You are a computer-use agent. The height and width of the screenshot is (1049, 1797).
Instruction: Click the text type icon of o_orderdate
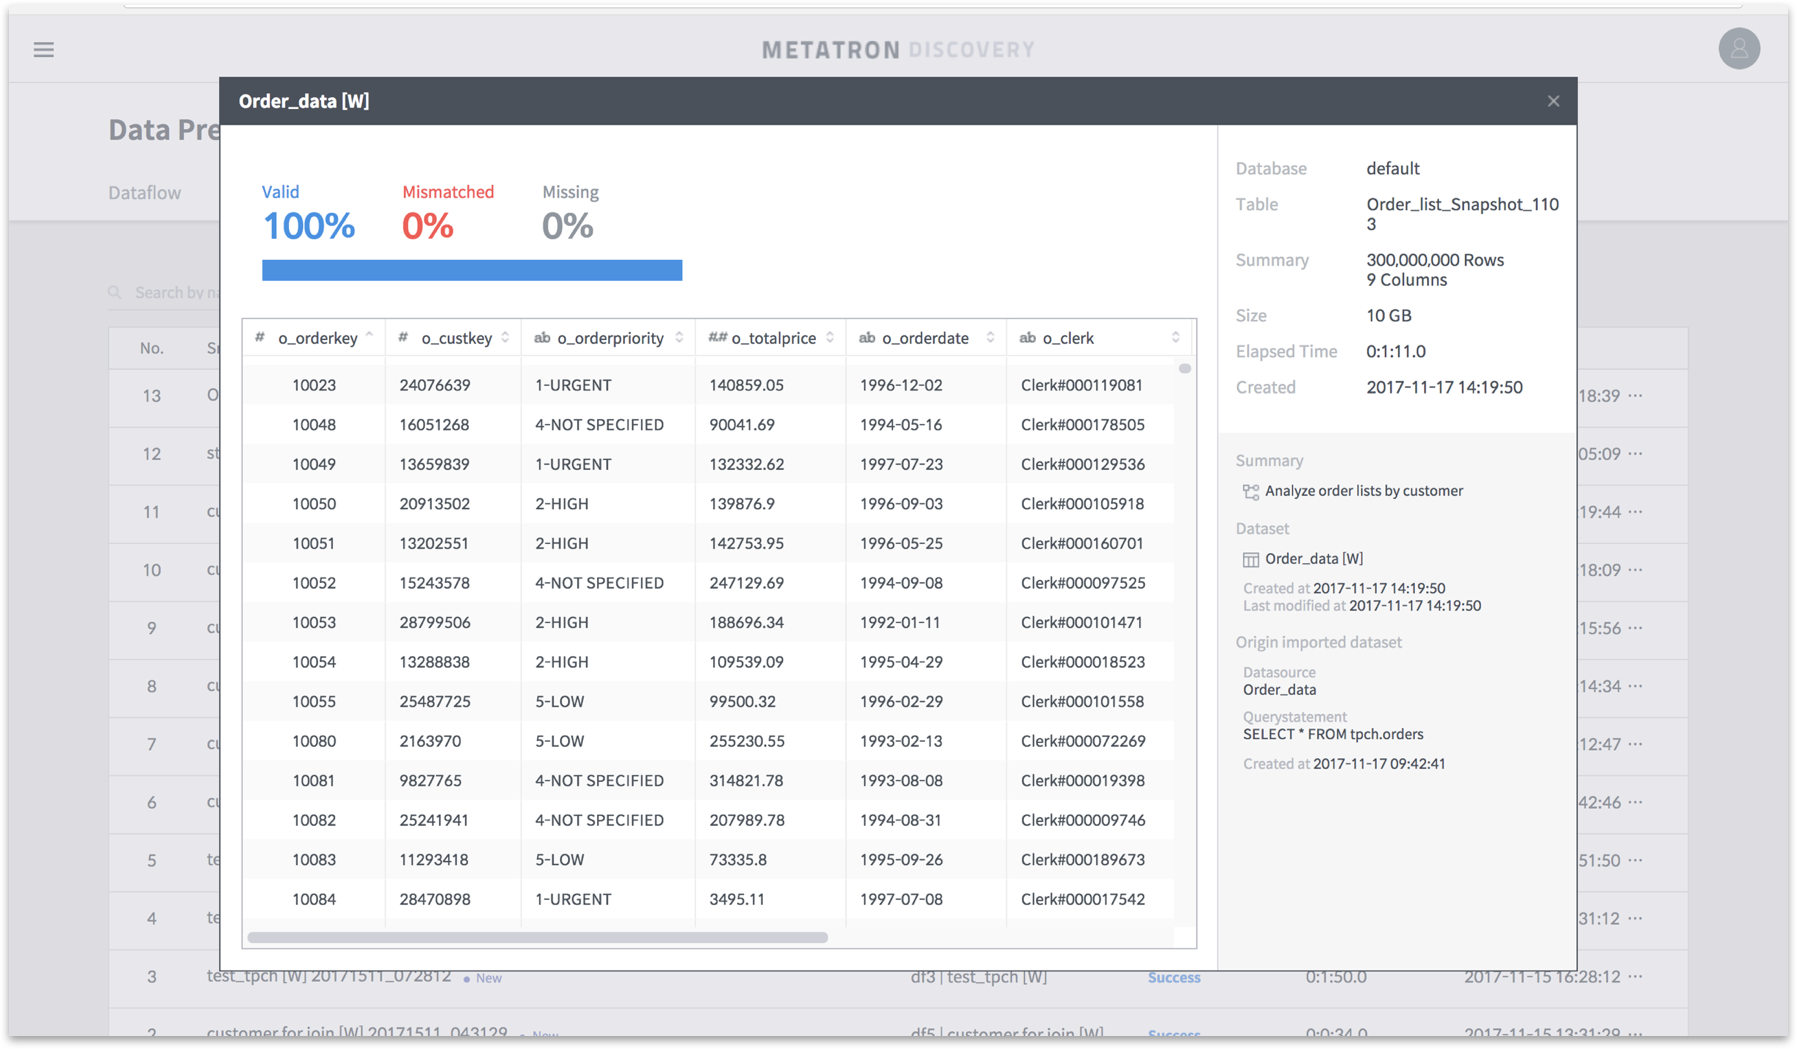(867, 338)
